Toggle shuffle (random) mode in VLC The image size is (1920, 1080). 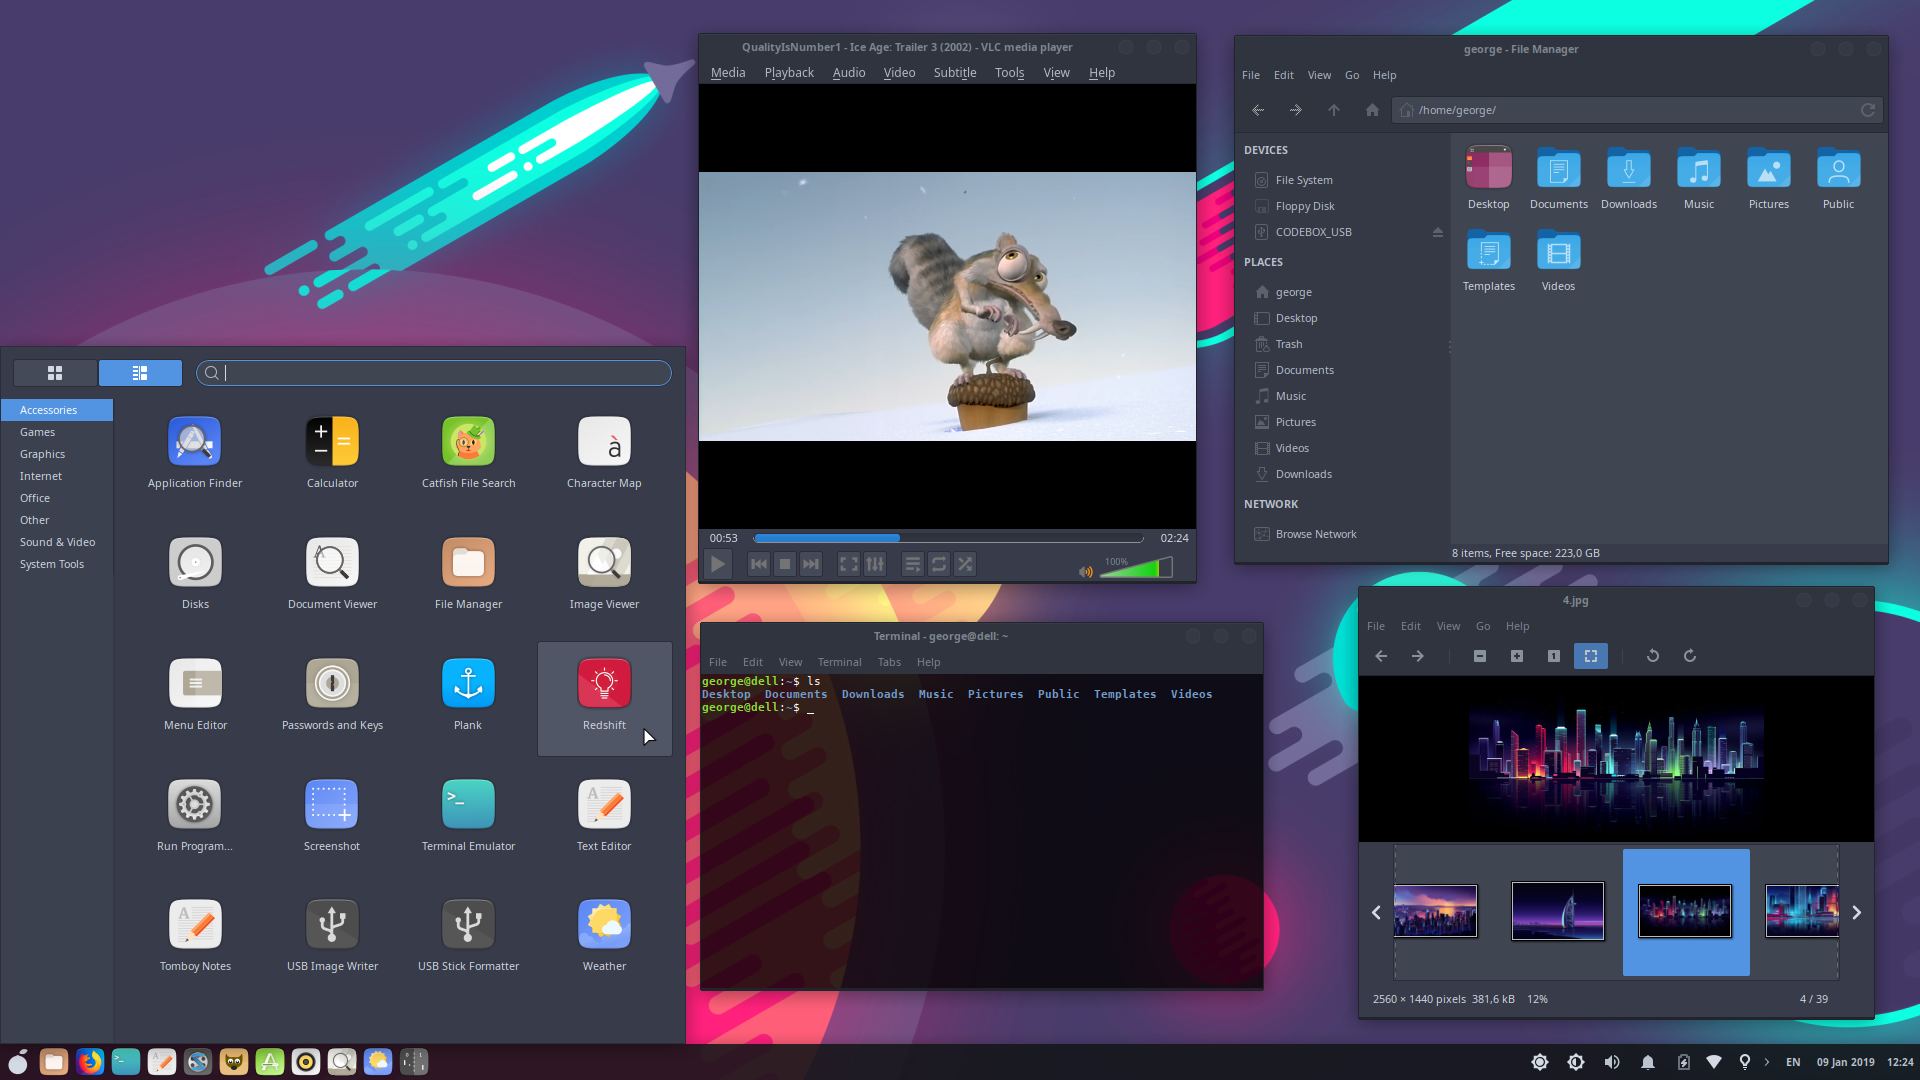point(965,565)
